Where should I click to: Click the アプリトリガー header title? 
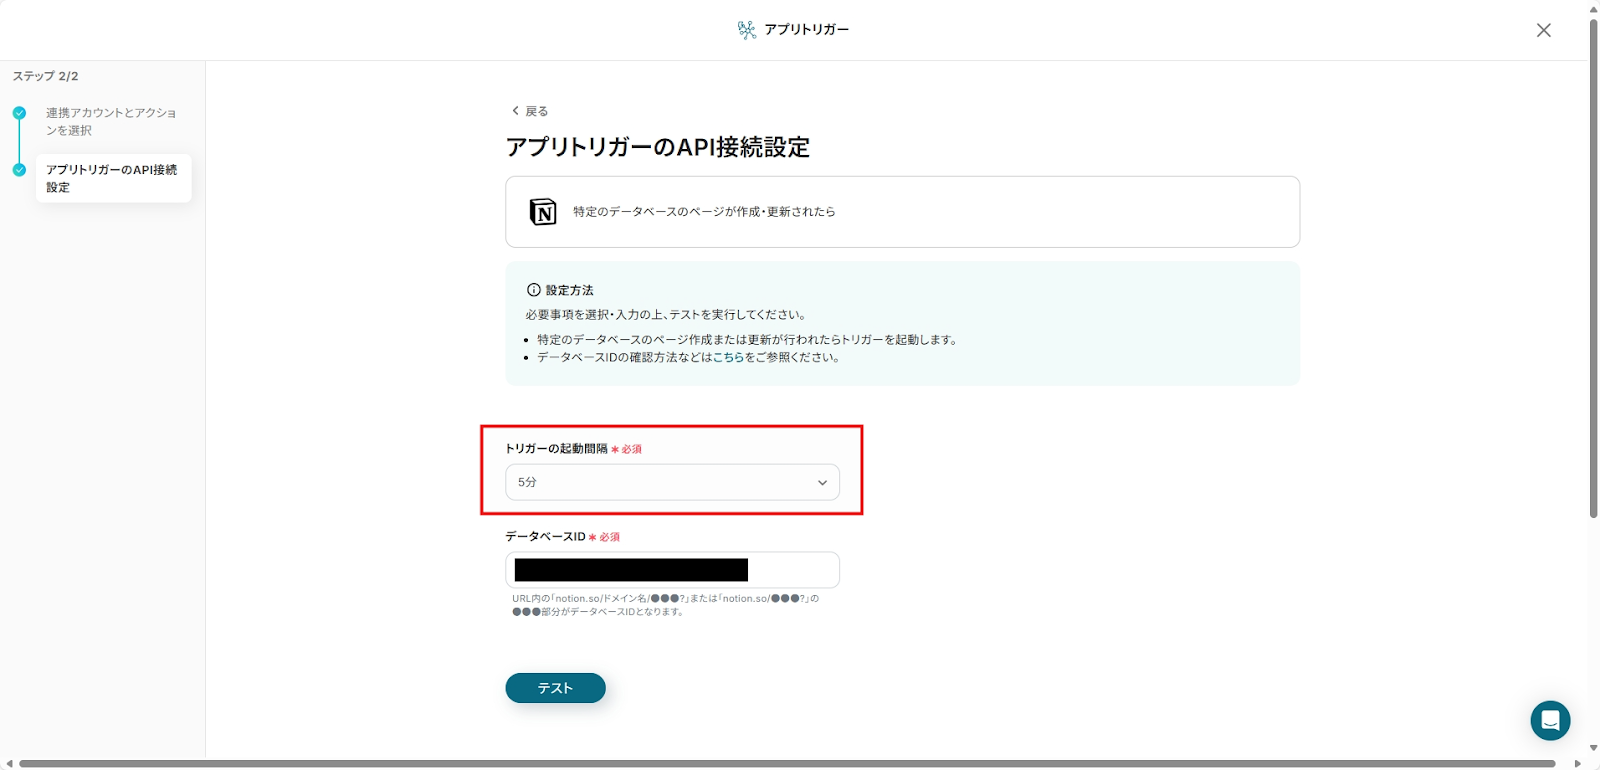806,30
